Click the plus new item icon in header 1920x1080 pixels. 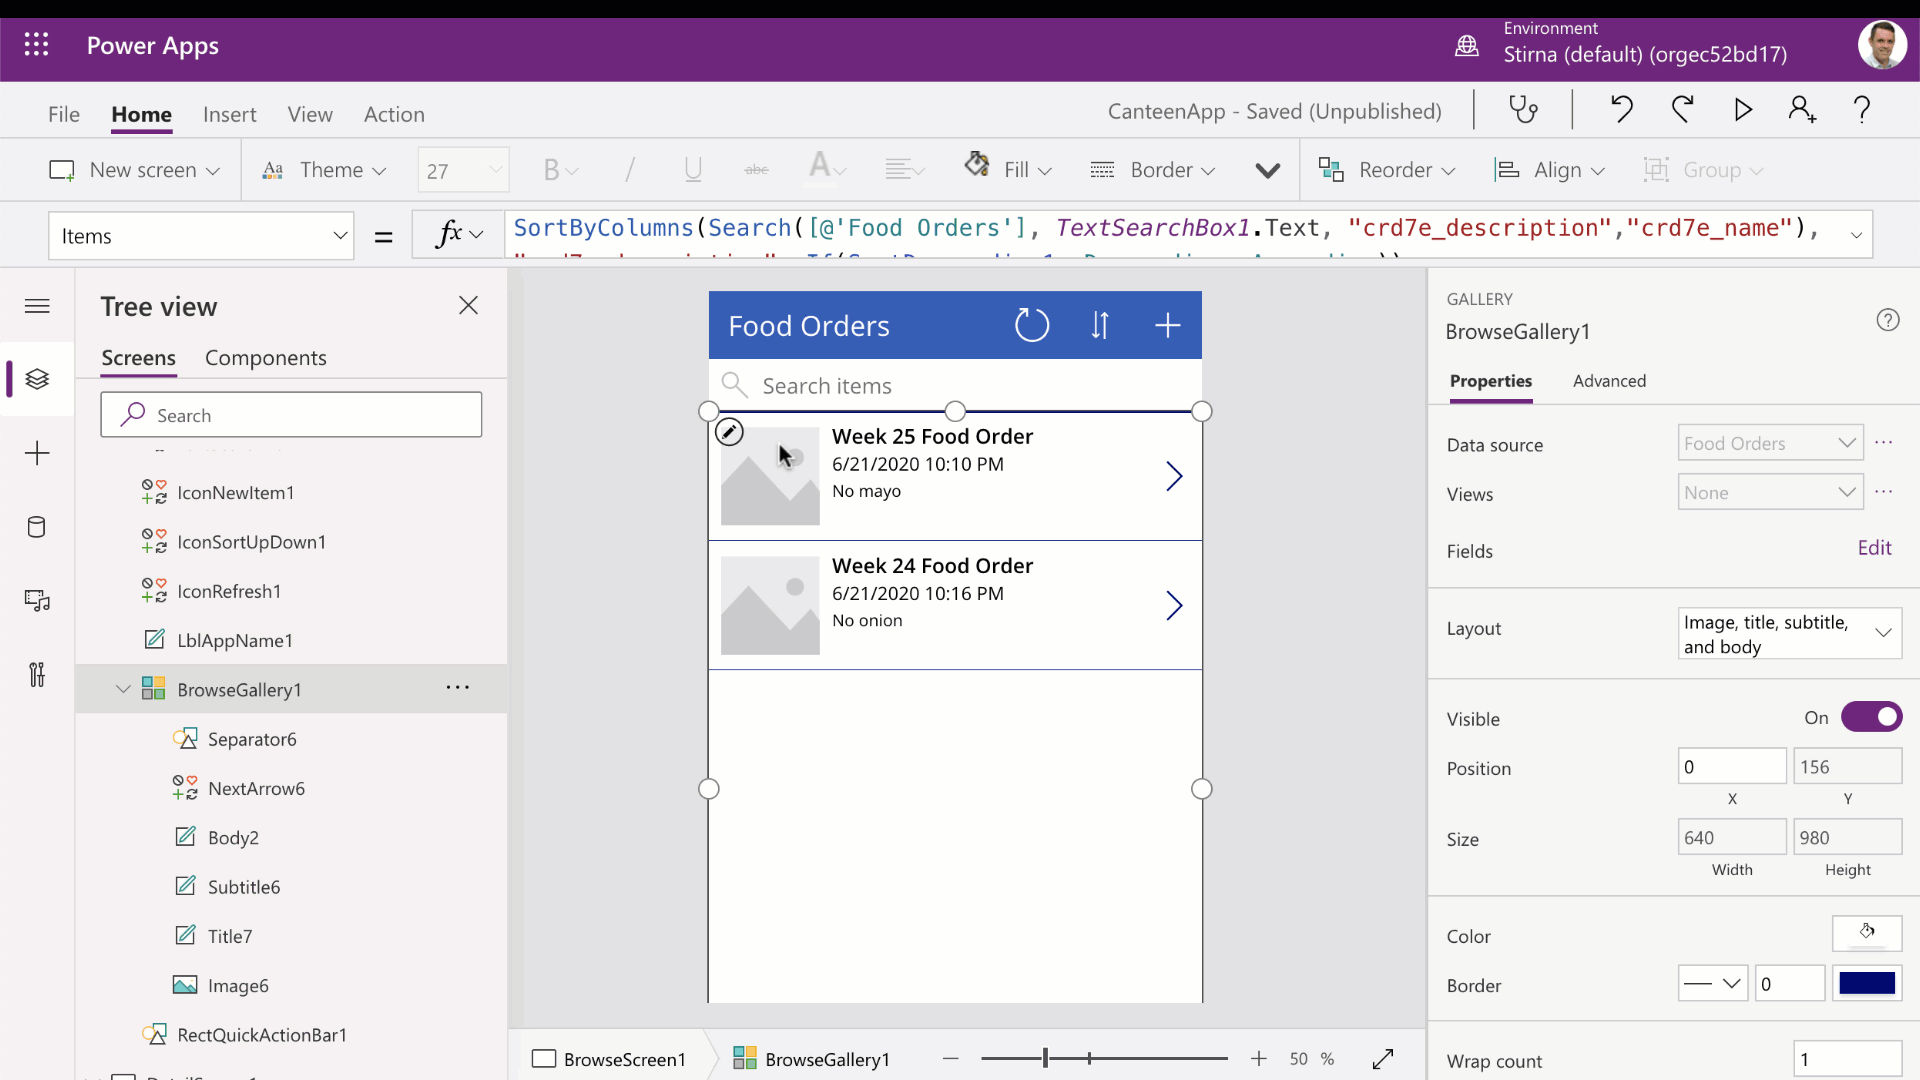click(x=1168, y=325)
